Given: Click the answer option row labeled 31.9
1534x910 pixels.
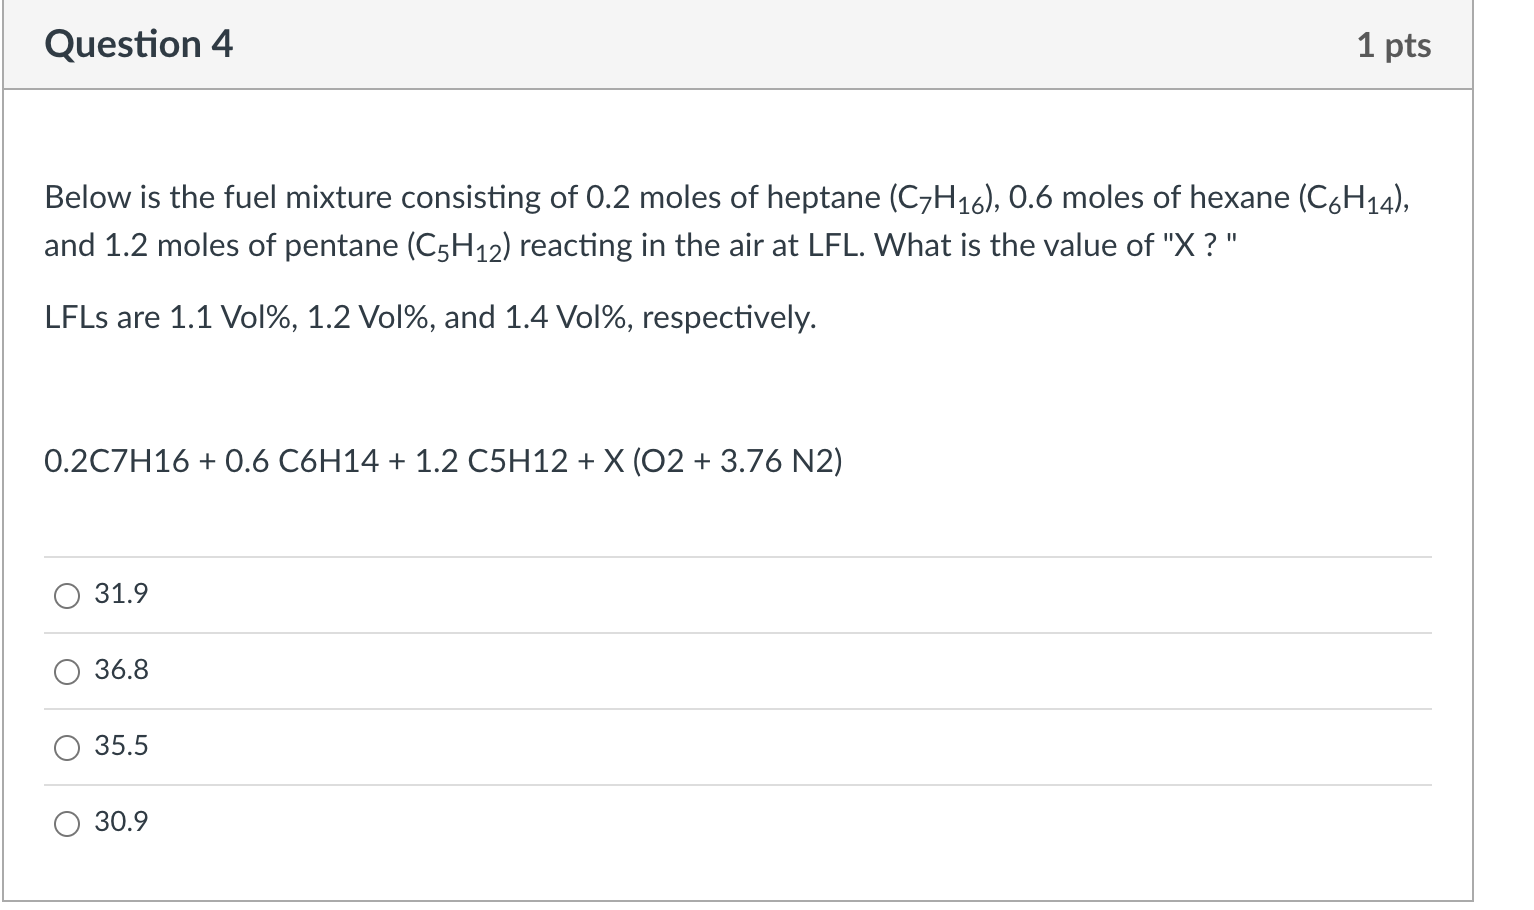Looking at the screenshot, I should click(x=121, y=594).
